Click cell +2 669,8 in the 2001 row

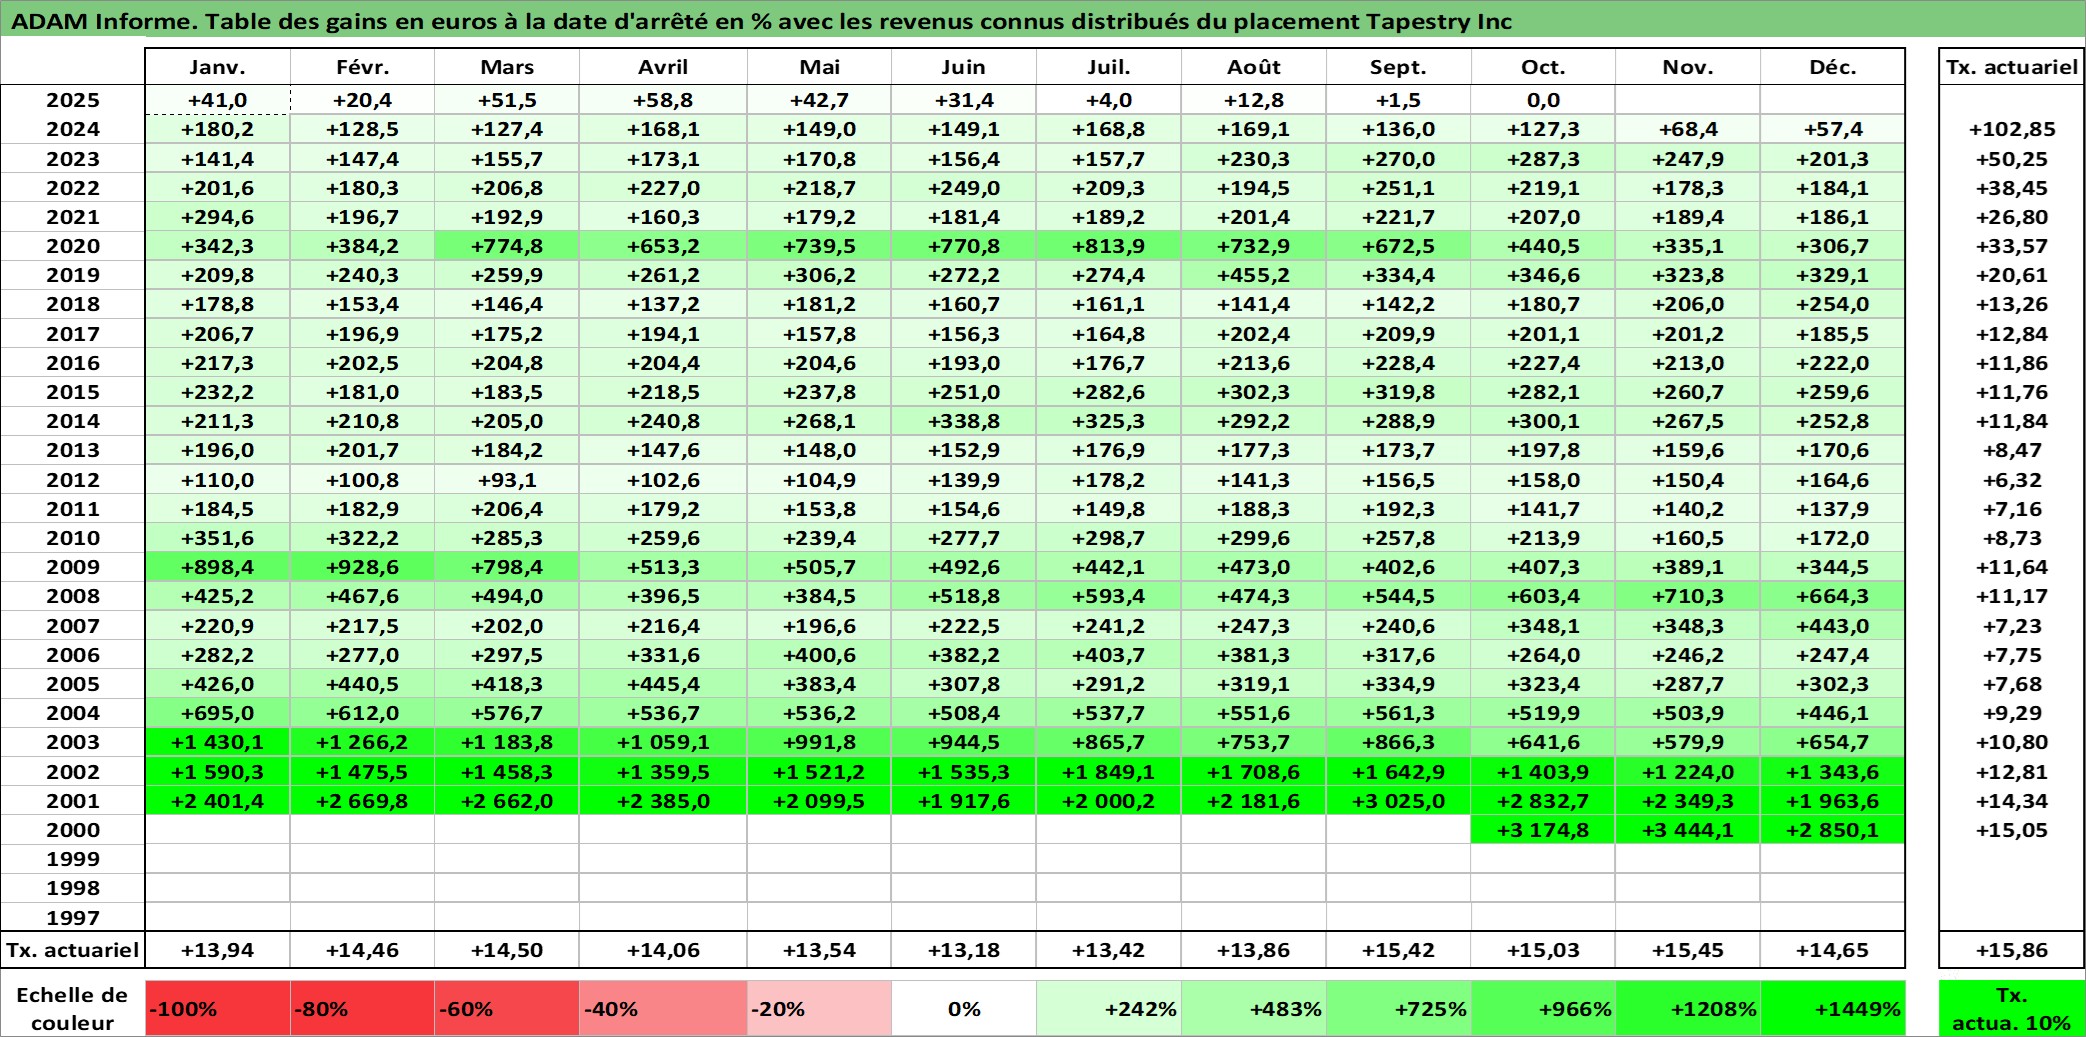363,801
